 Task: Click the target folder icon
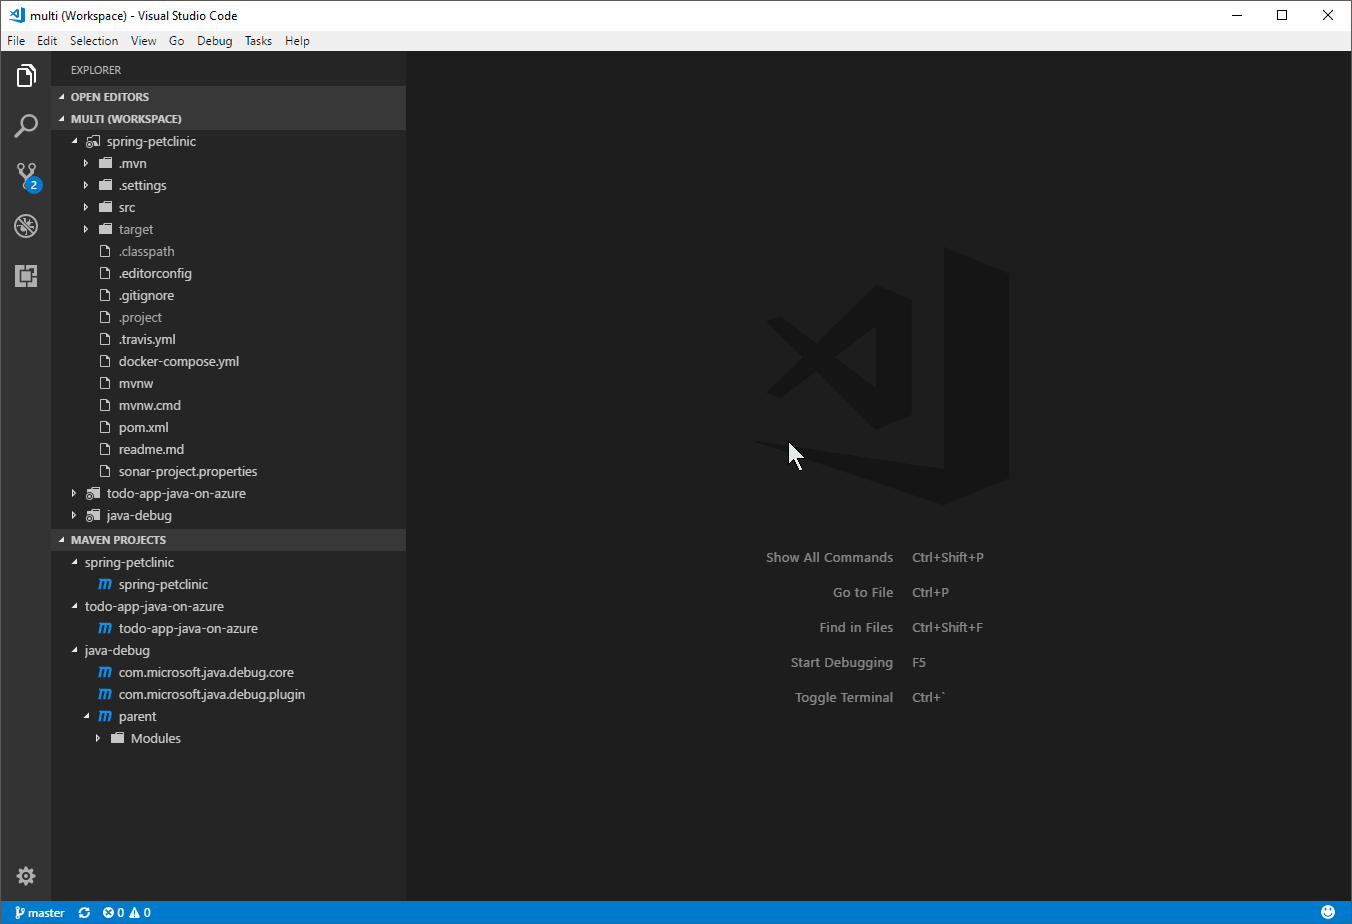pos(105,229)
